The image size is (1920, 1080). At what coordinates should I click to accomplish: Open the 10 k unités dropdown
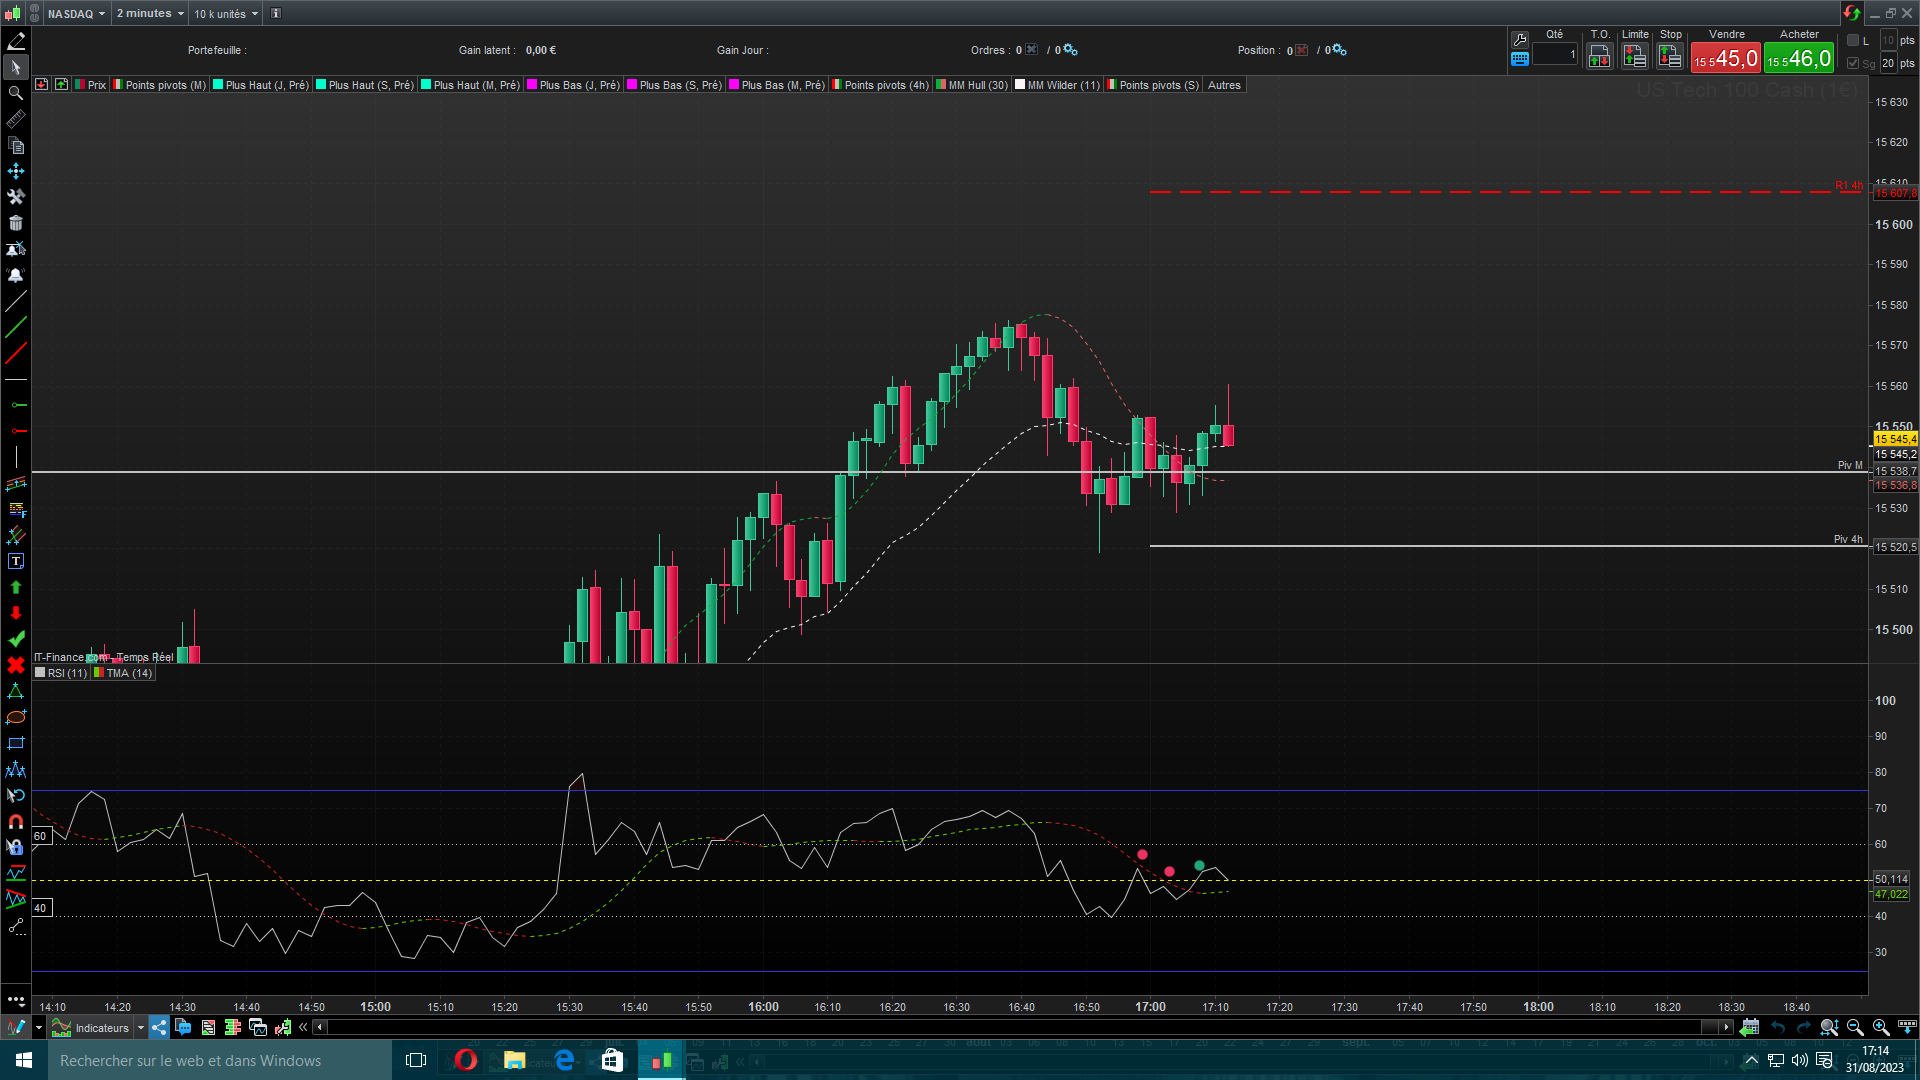click(x=226, y=14)
